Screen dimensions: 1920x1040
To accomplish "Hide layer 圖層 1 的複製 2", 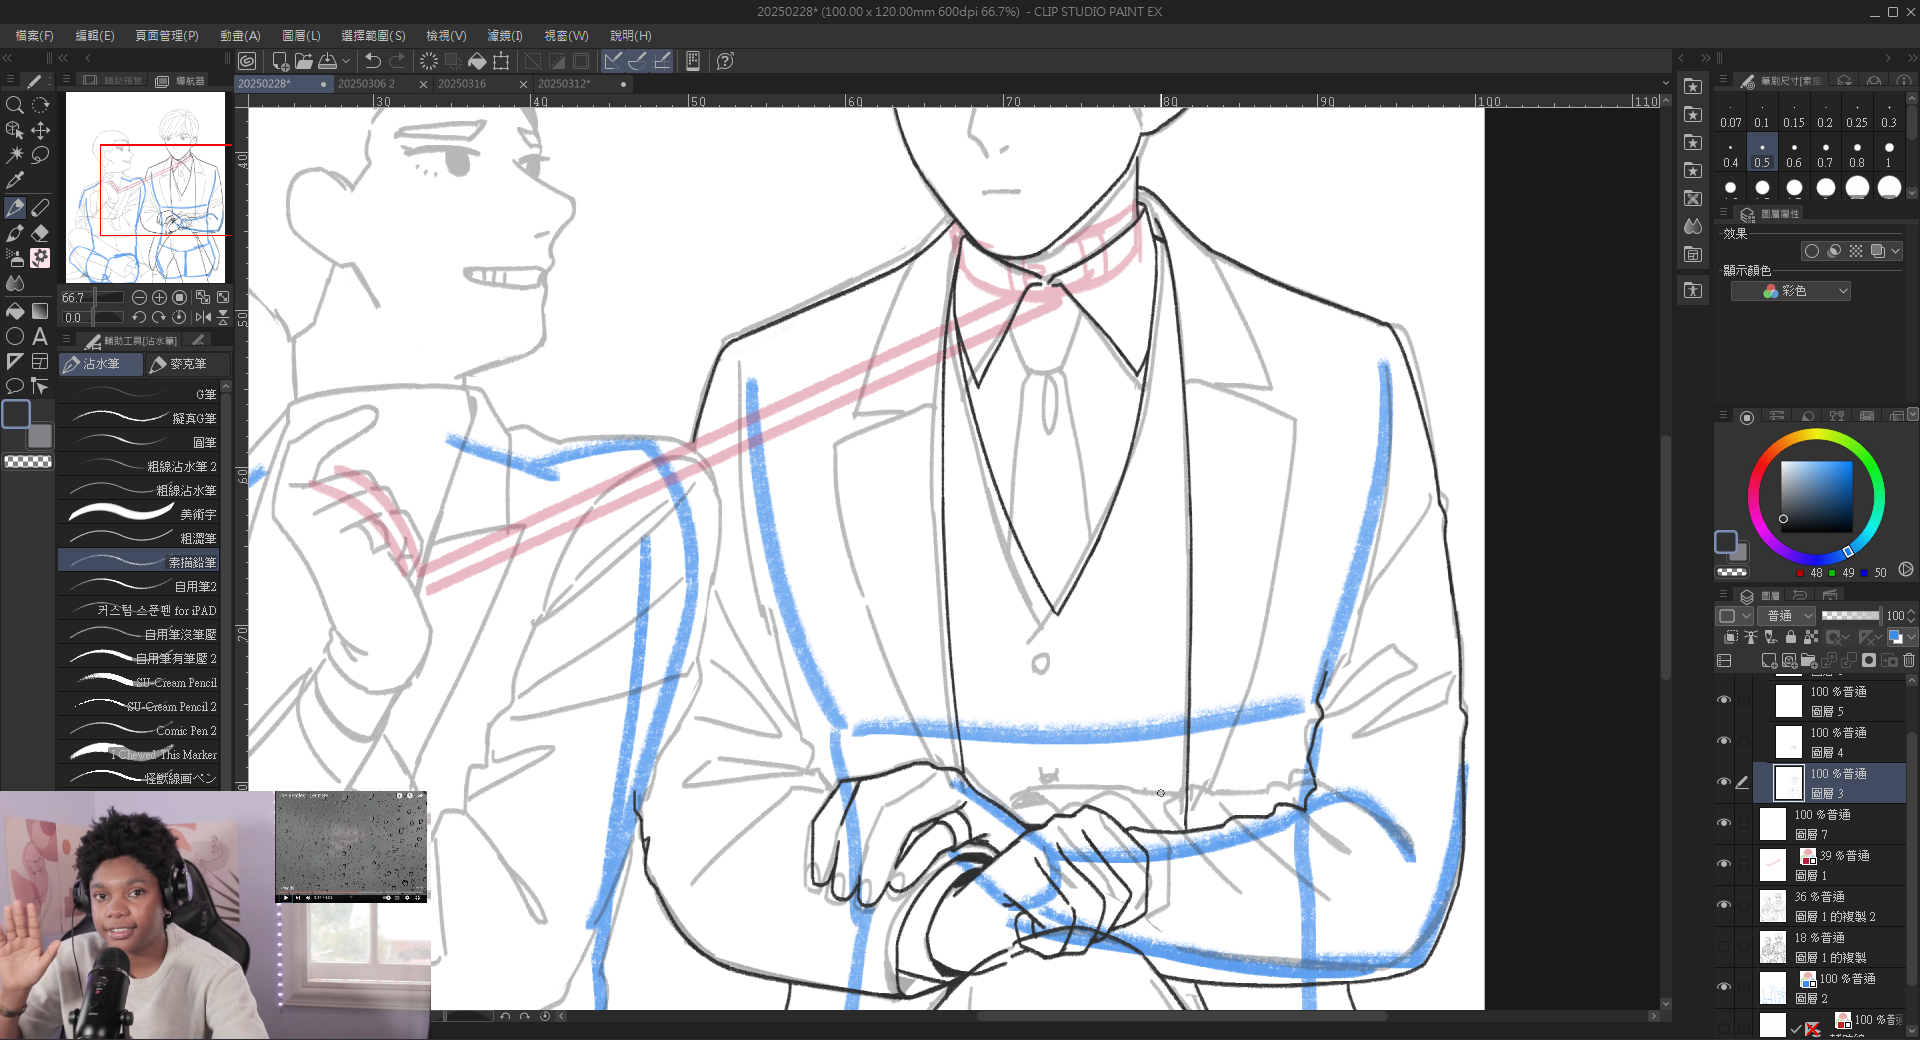I will coord(1724,905).
